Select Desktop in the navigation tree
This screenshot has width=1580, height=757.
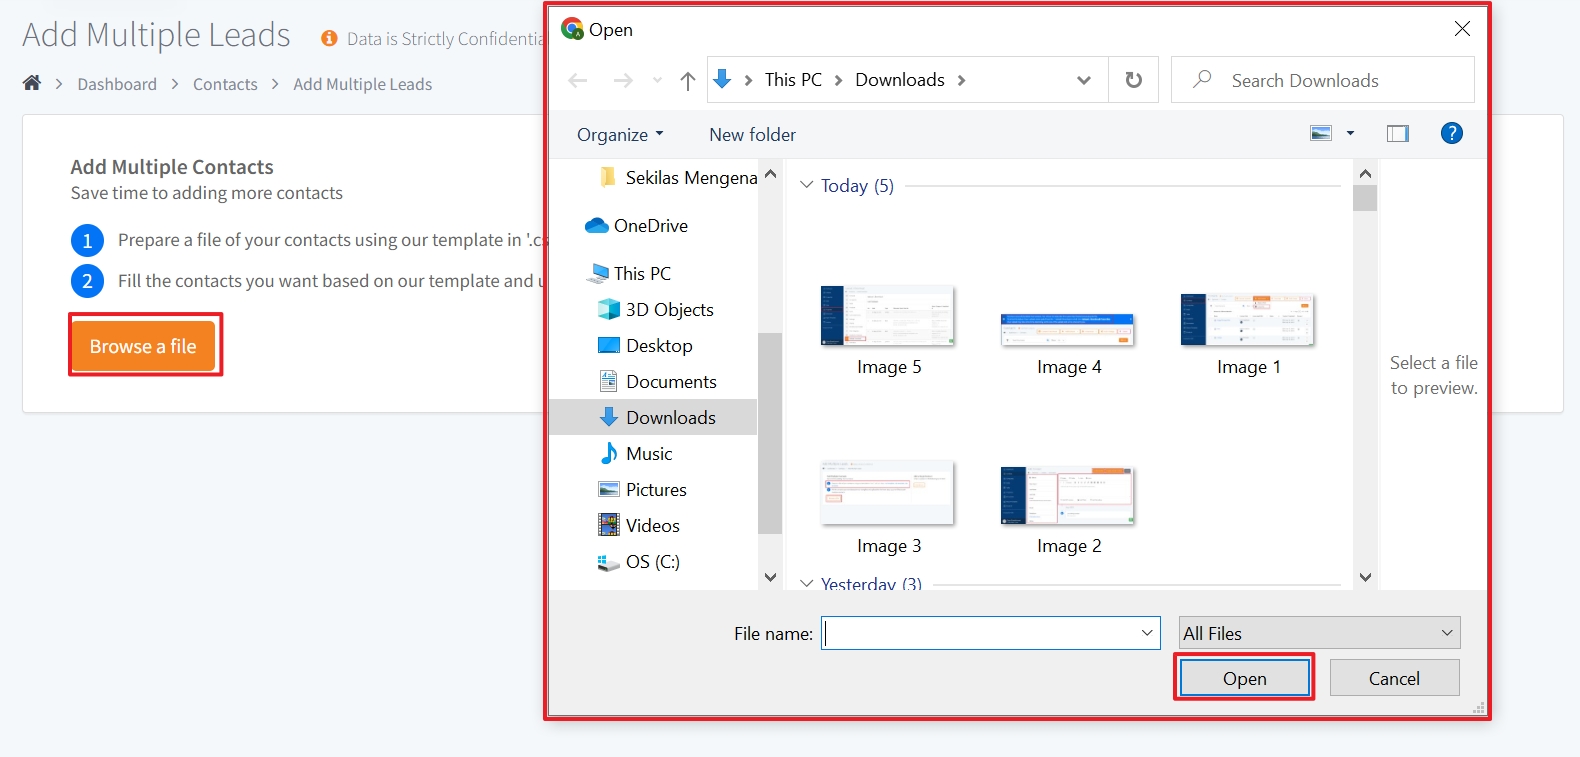(x=658, y=345)
